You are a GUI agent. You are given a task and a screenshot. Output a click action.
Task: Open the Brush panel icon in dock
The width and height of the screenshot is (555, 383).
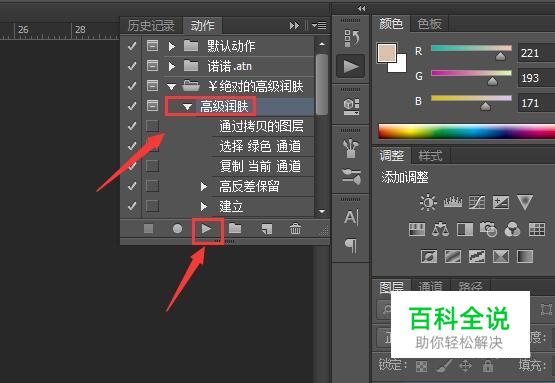[x=351, y=177]
